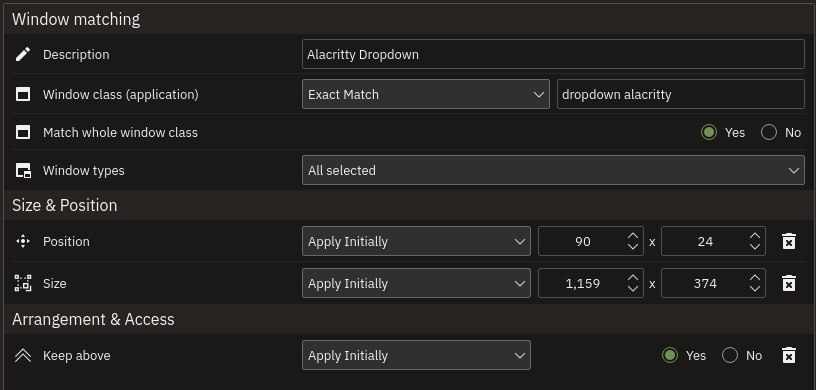Click the pencil icon beside Description
Viewport: 816px width, 390px height.
point(23,54)
